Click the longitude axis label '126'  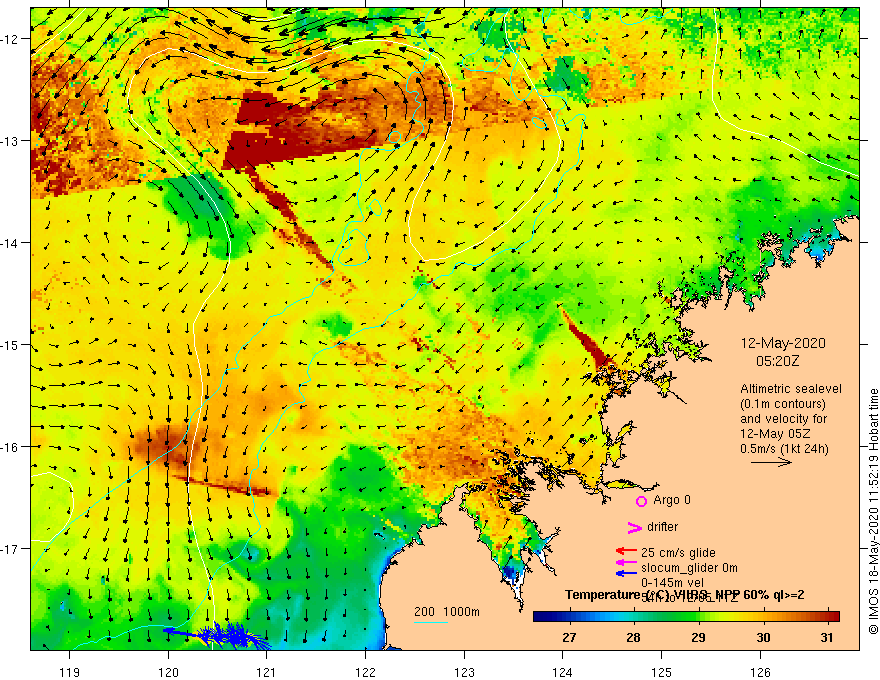coord(760,672)
